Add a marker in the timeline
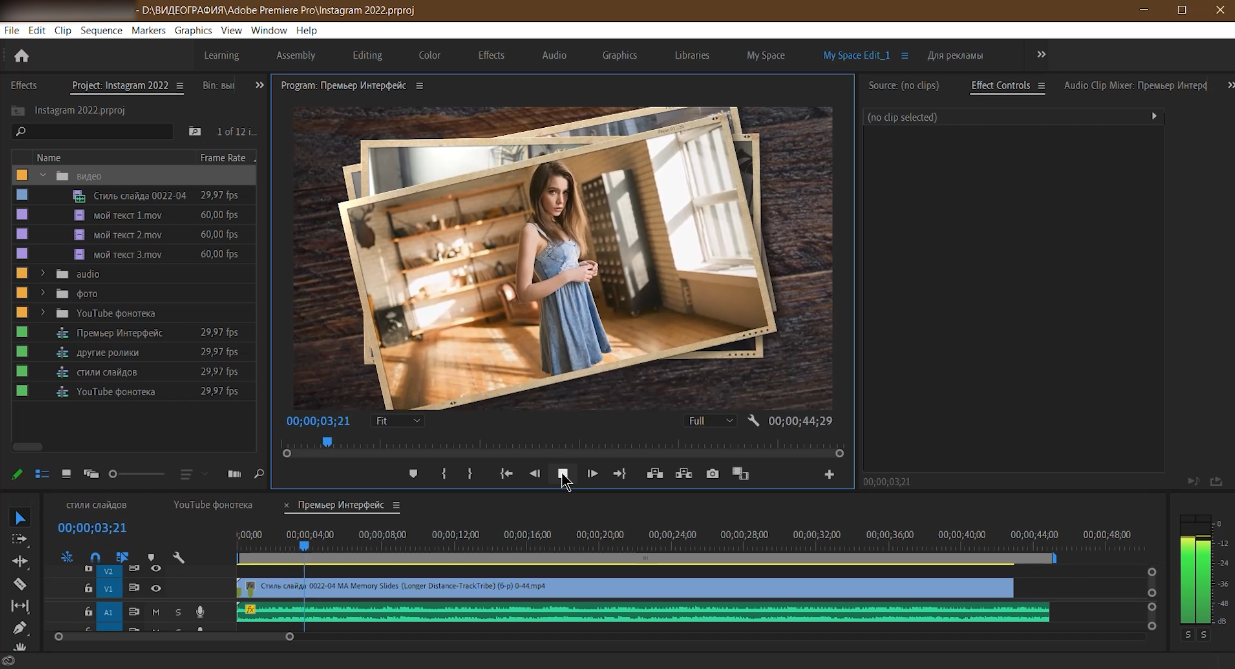 click(151, 558)
